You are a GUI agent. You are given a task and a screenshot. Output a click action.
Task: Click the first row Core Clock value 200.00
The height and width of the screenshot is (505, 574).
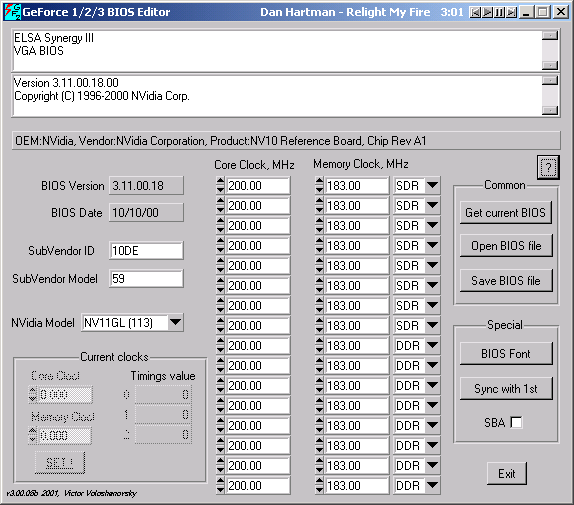[258, 186]
